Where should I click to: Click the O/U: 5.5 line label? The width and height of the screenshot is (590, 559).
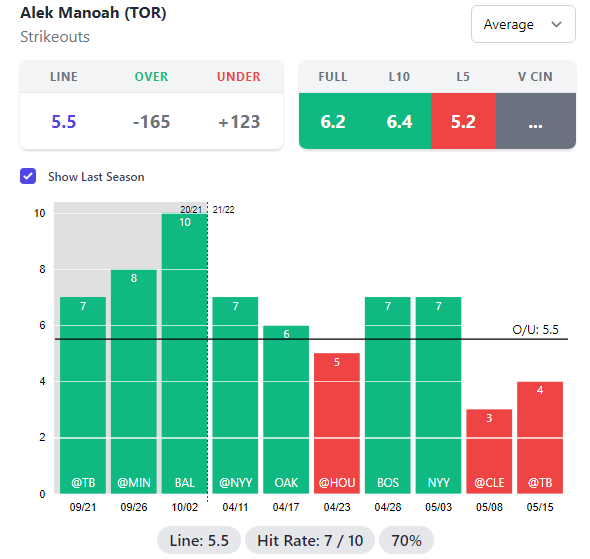(535, 330)
